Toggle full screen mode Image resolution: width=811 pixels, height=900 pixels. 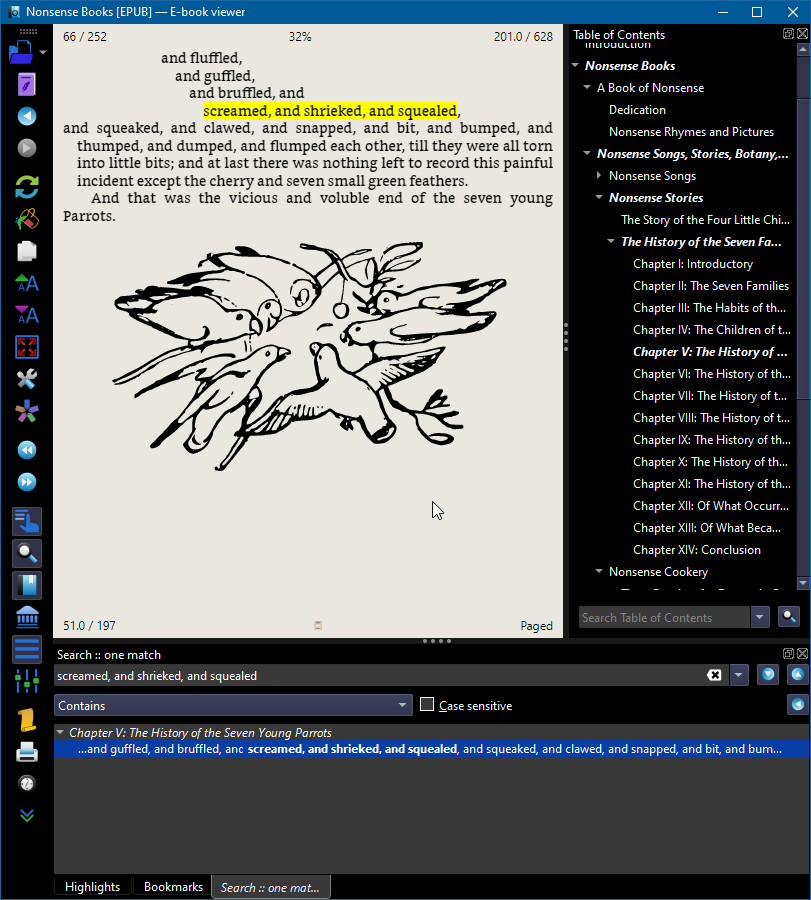26,347
